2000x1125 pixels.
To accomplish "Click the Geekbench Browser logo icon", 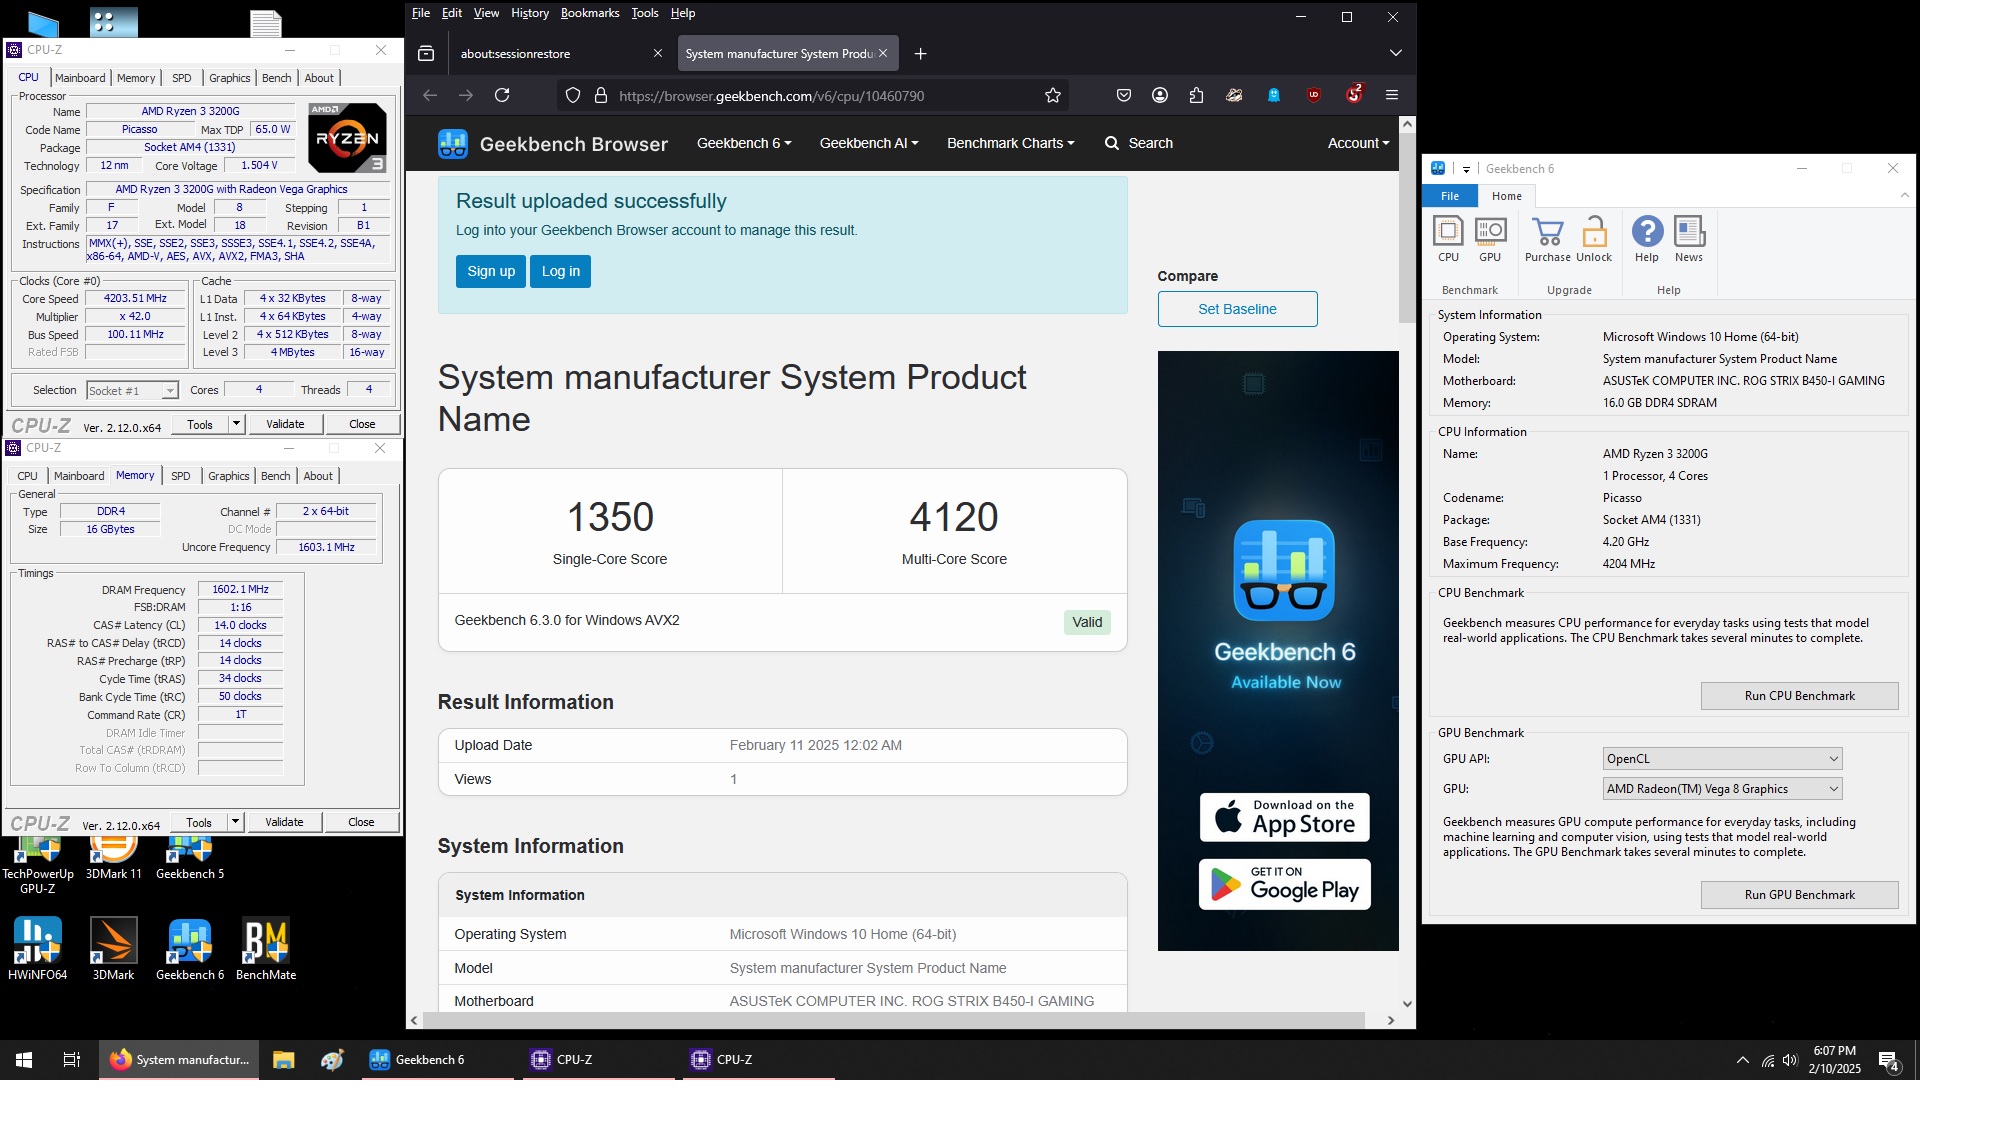I will coord(452,144).
